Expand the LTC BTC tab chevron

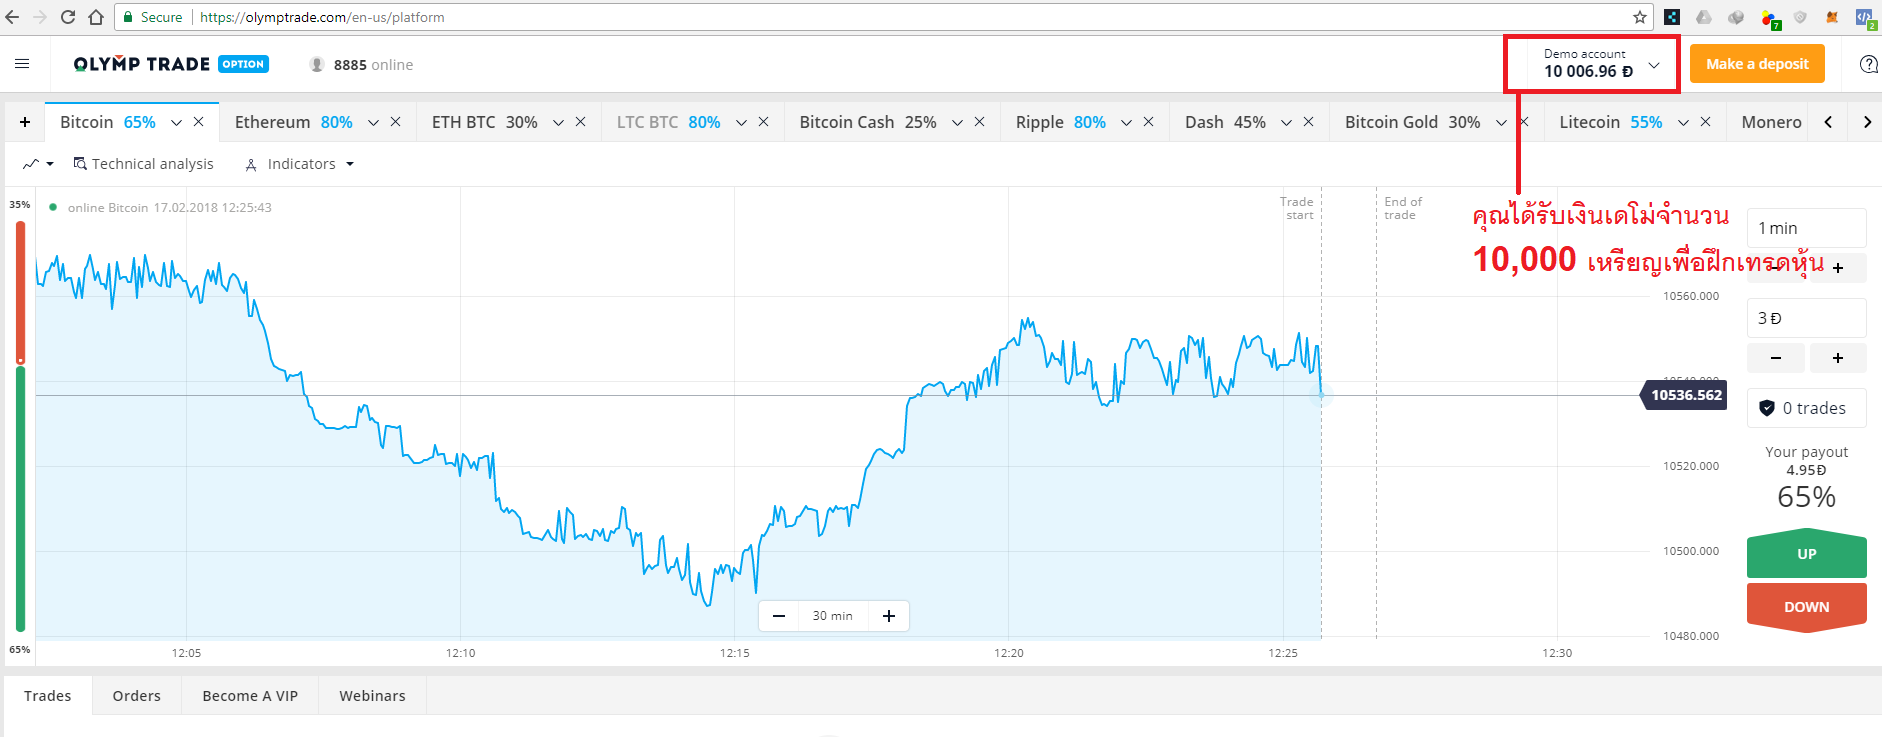(x=741, y=123)
